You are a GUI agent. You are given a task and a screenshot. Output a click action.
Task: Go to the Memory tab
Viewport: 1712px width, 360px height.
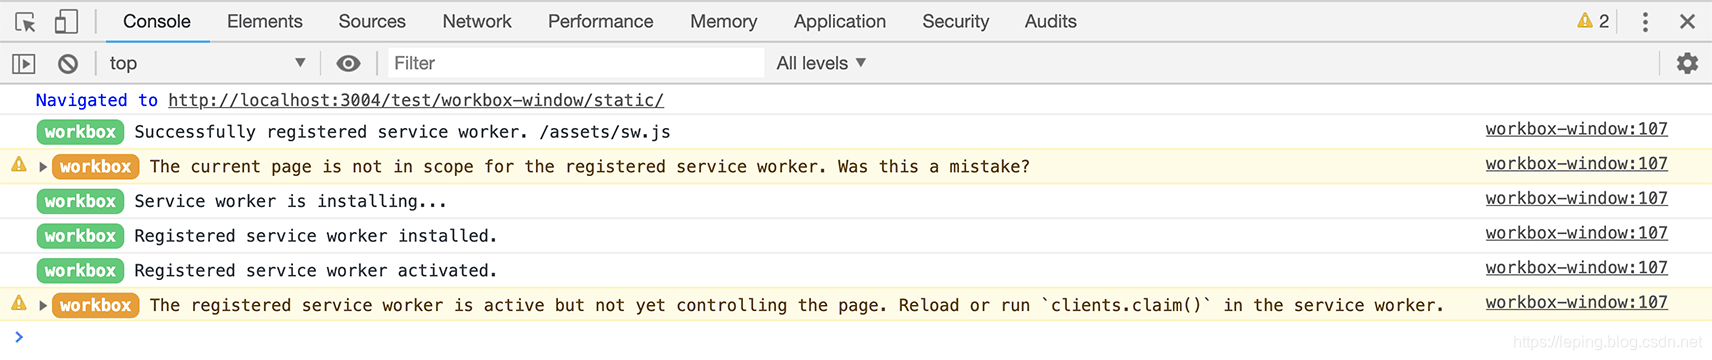pyautogui.click(x=724, y=21)
